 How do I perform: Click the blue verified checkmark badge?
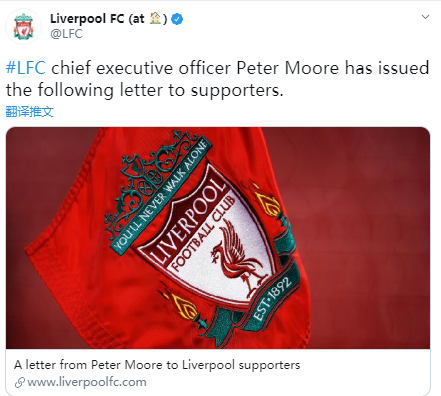tap(177, 19)
